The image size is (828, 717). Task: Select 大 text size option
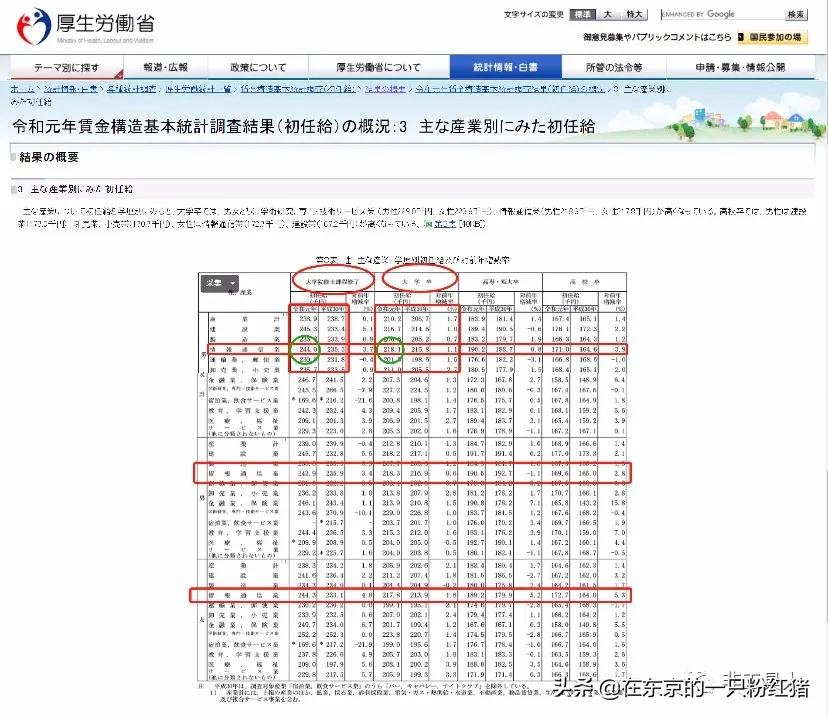pos(610,14)
